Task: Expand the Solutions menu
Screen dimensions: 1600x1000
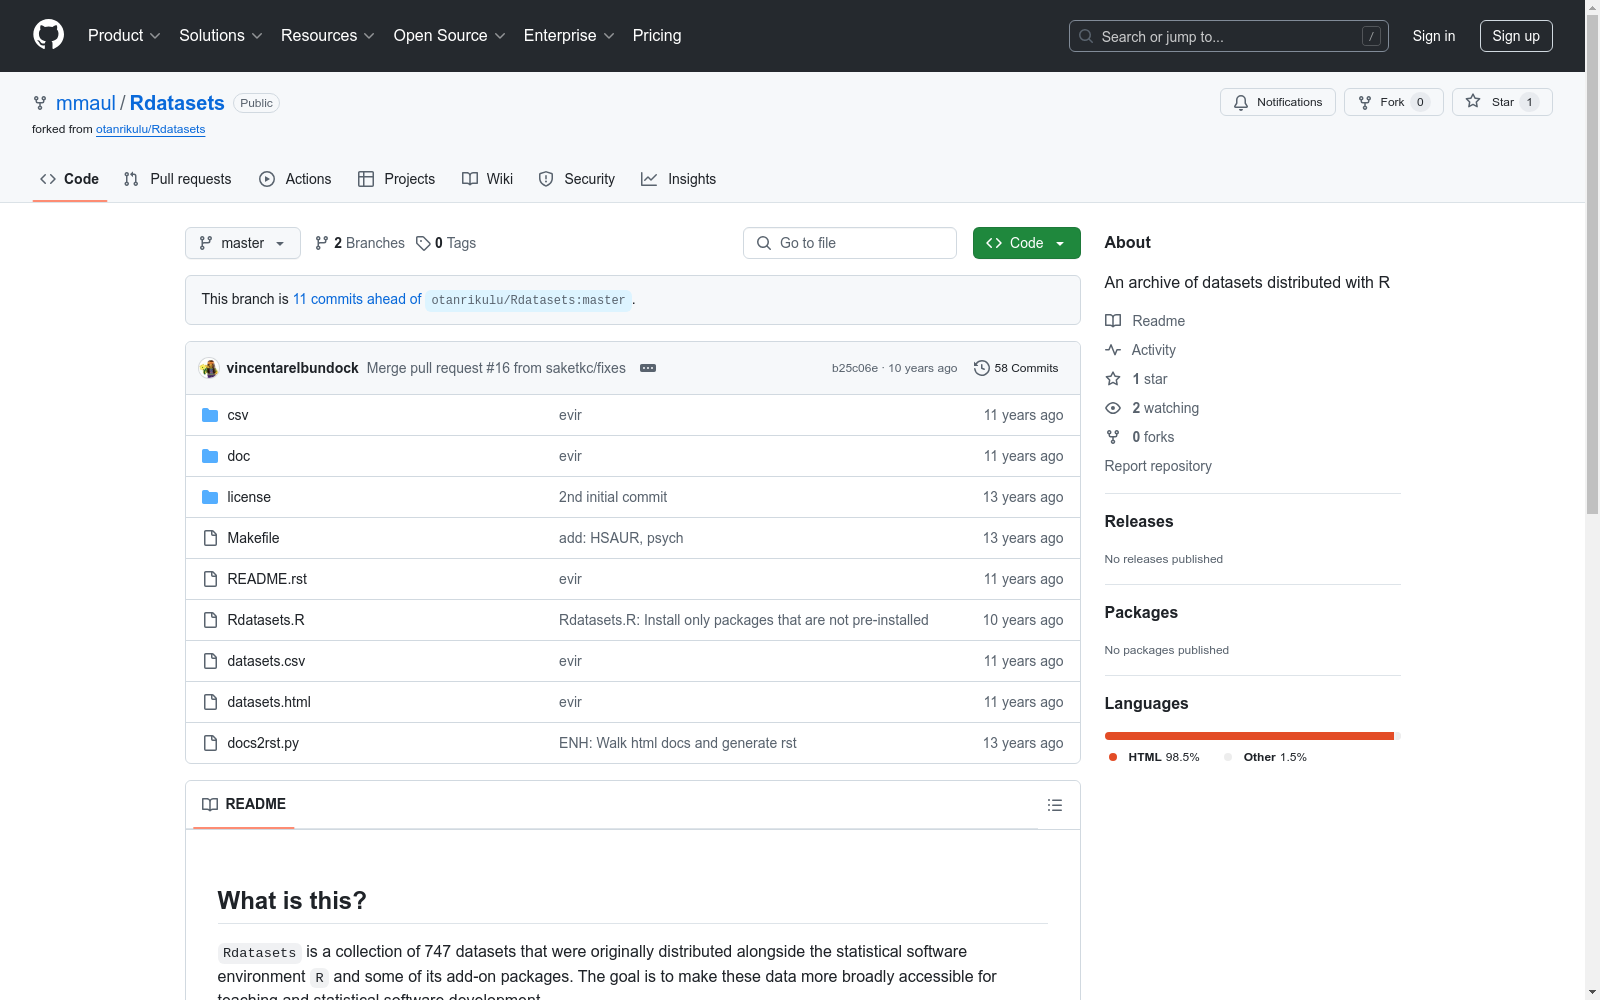Action: pyautogui.click(x=221, y=35)
